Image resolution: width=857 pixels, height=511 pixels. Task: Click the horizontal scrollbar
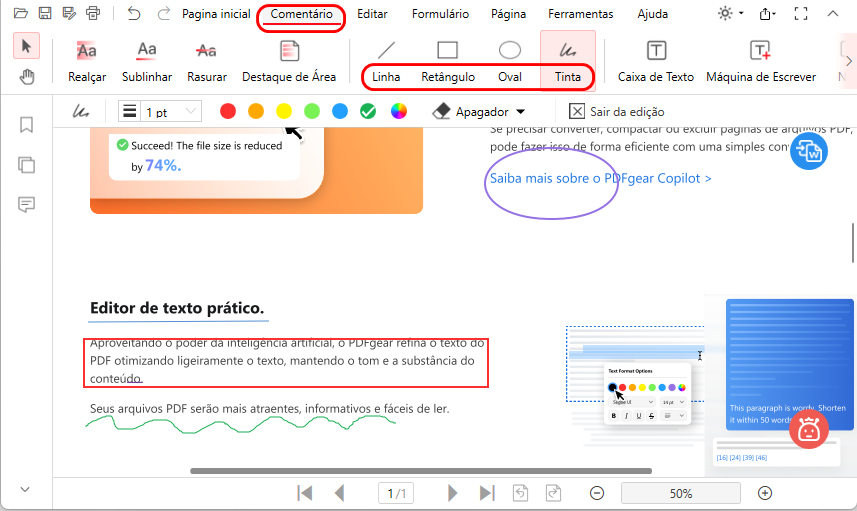tap(421, 471)
